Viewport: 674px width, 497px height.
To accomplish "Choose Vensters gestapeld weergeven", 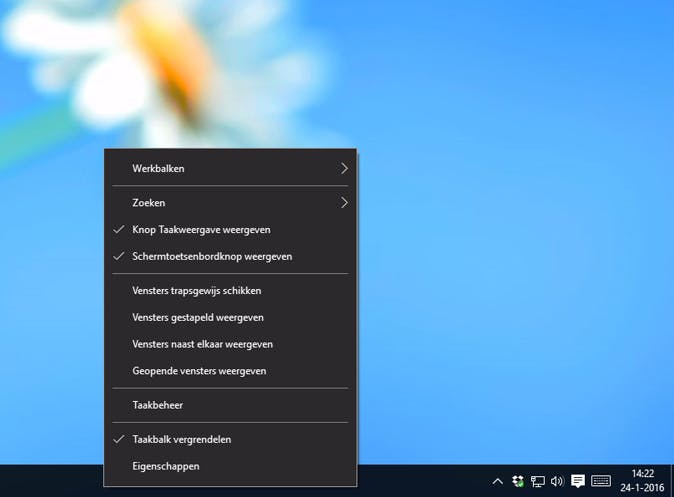I will pyautogui.click(x=230, y=317).
